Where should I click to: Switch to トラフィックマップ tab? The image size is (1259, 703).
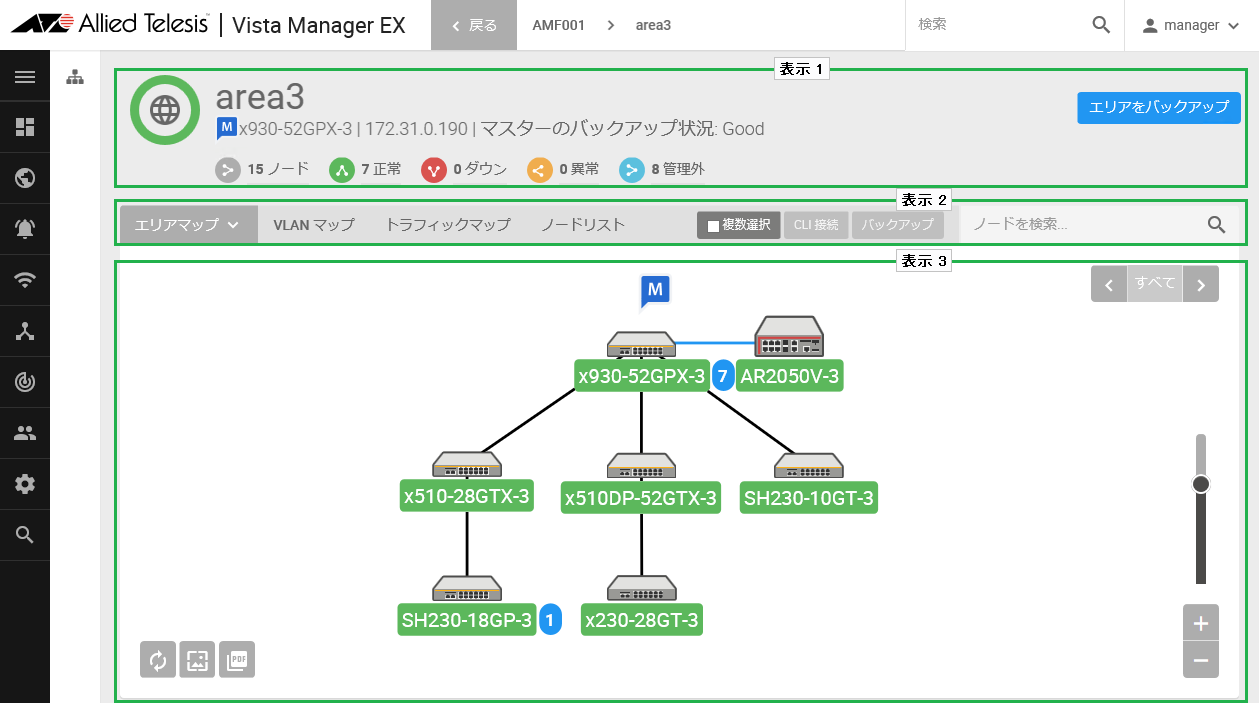pos(448,225)
